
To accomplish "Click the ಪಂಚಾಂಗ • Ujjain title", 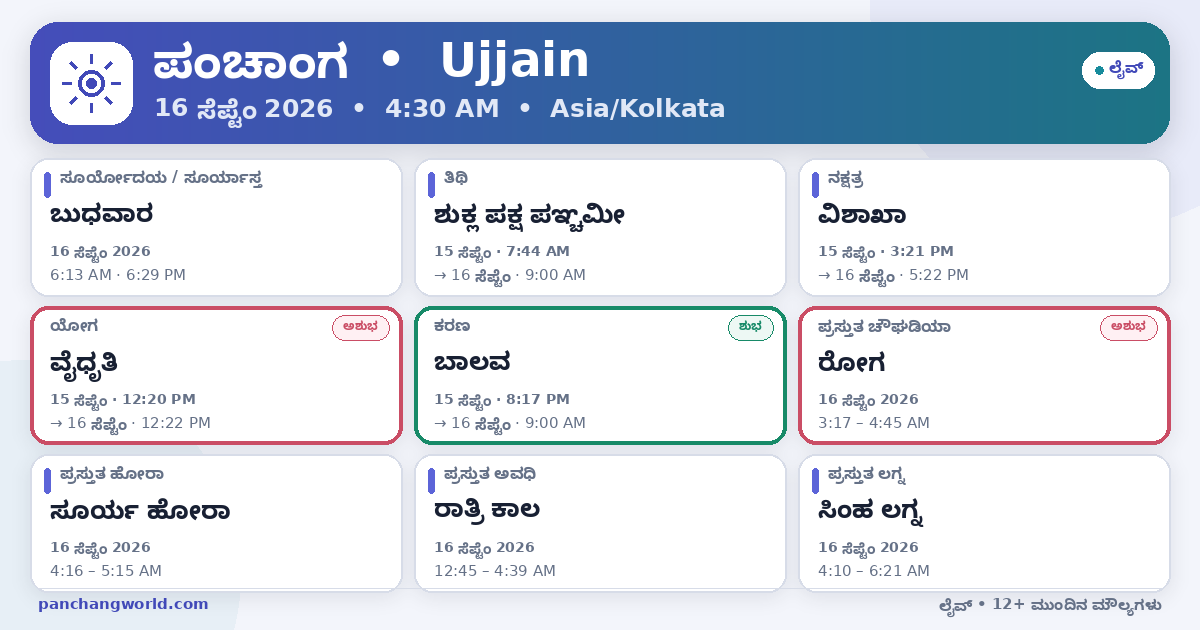I will click(371, 62).
